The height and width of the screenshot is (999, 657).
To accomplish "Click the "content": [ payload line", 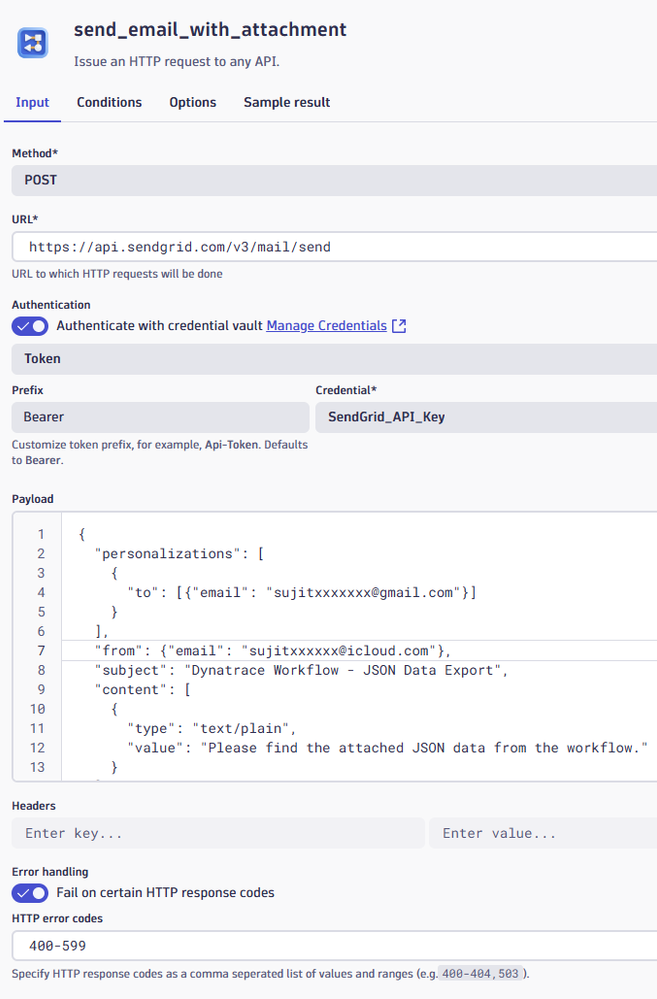I will [x=142, y=689].
